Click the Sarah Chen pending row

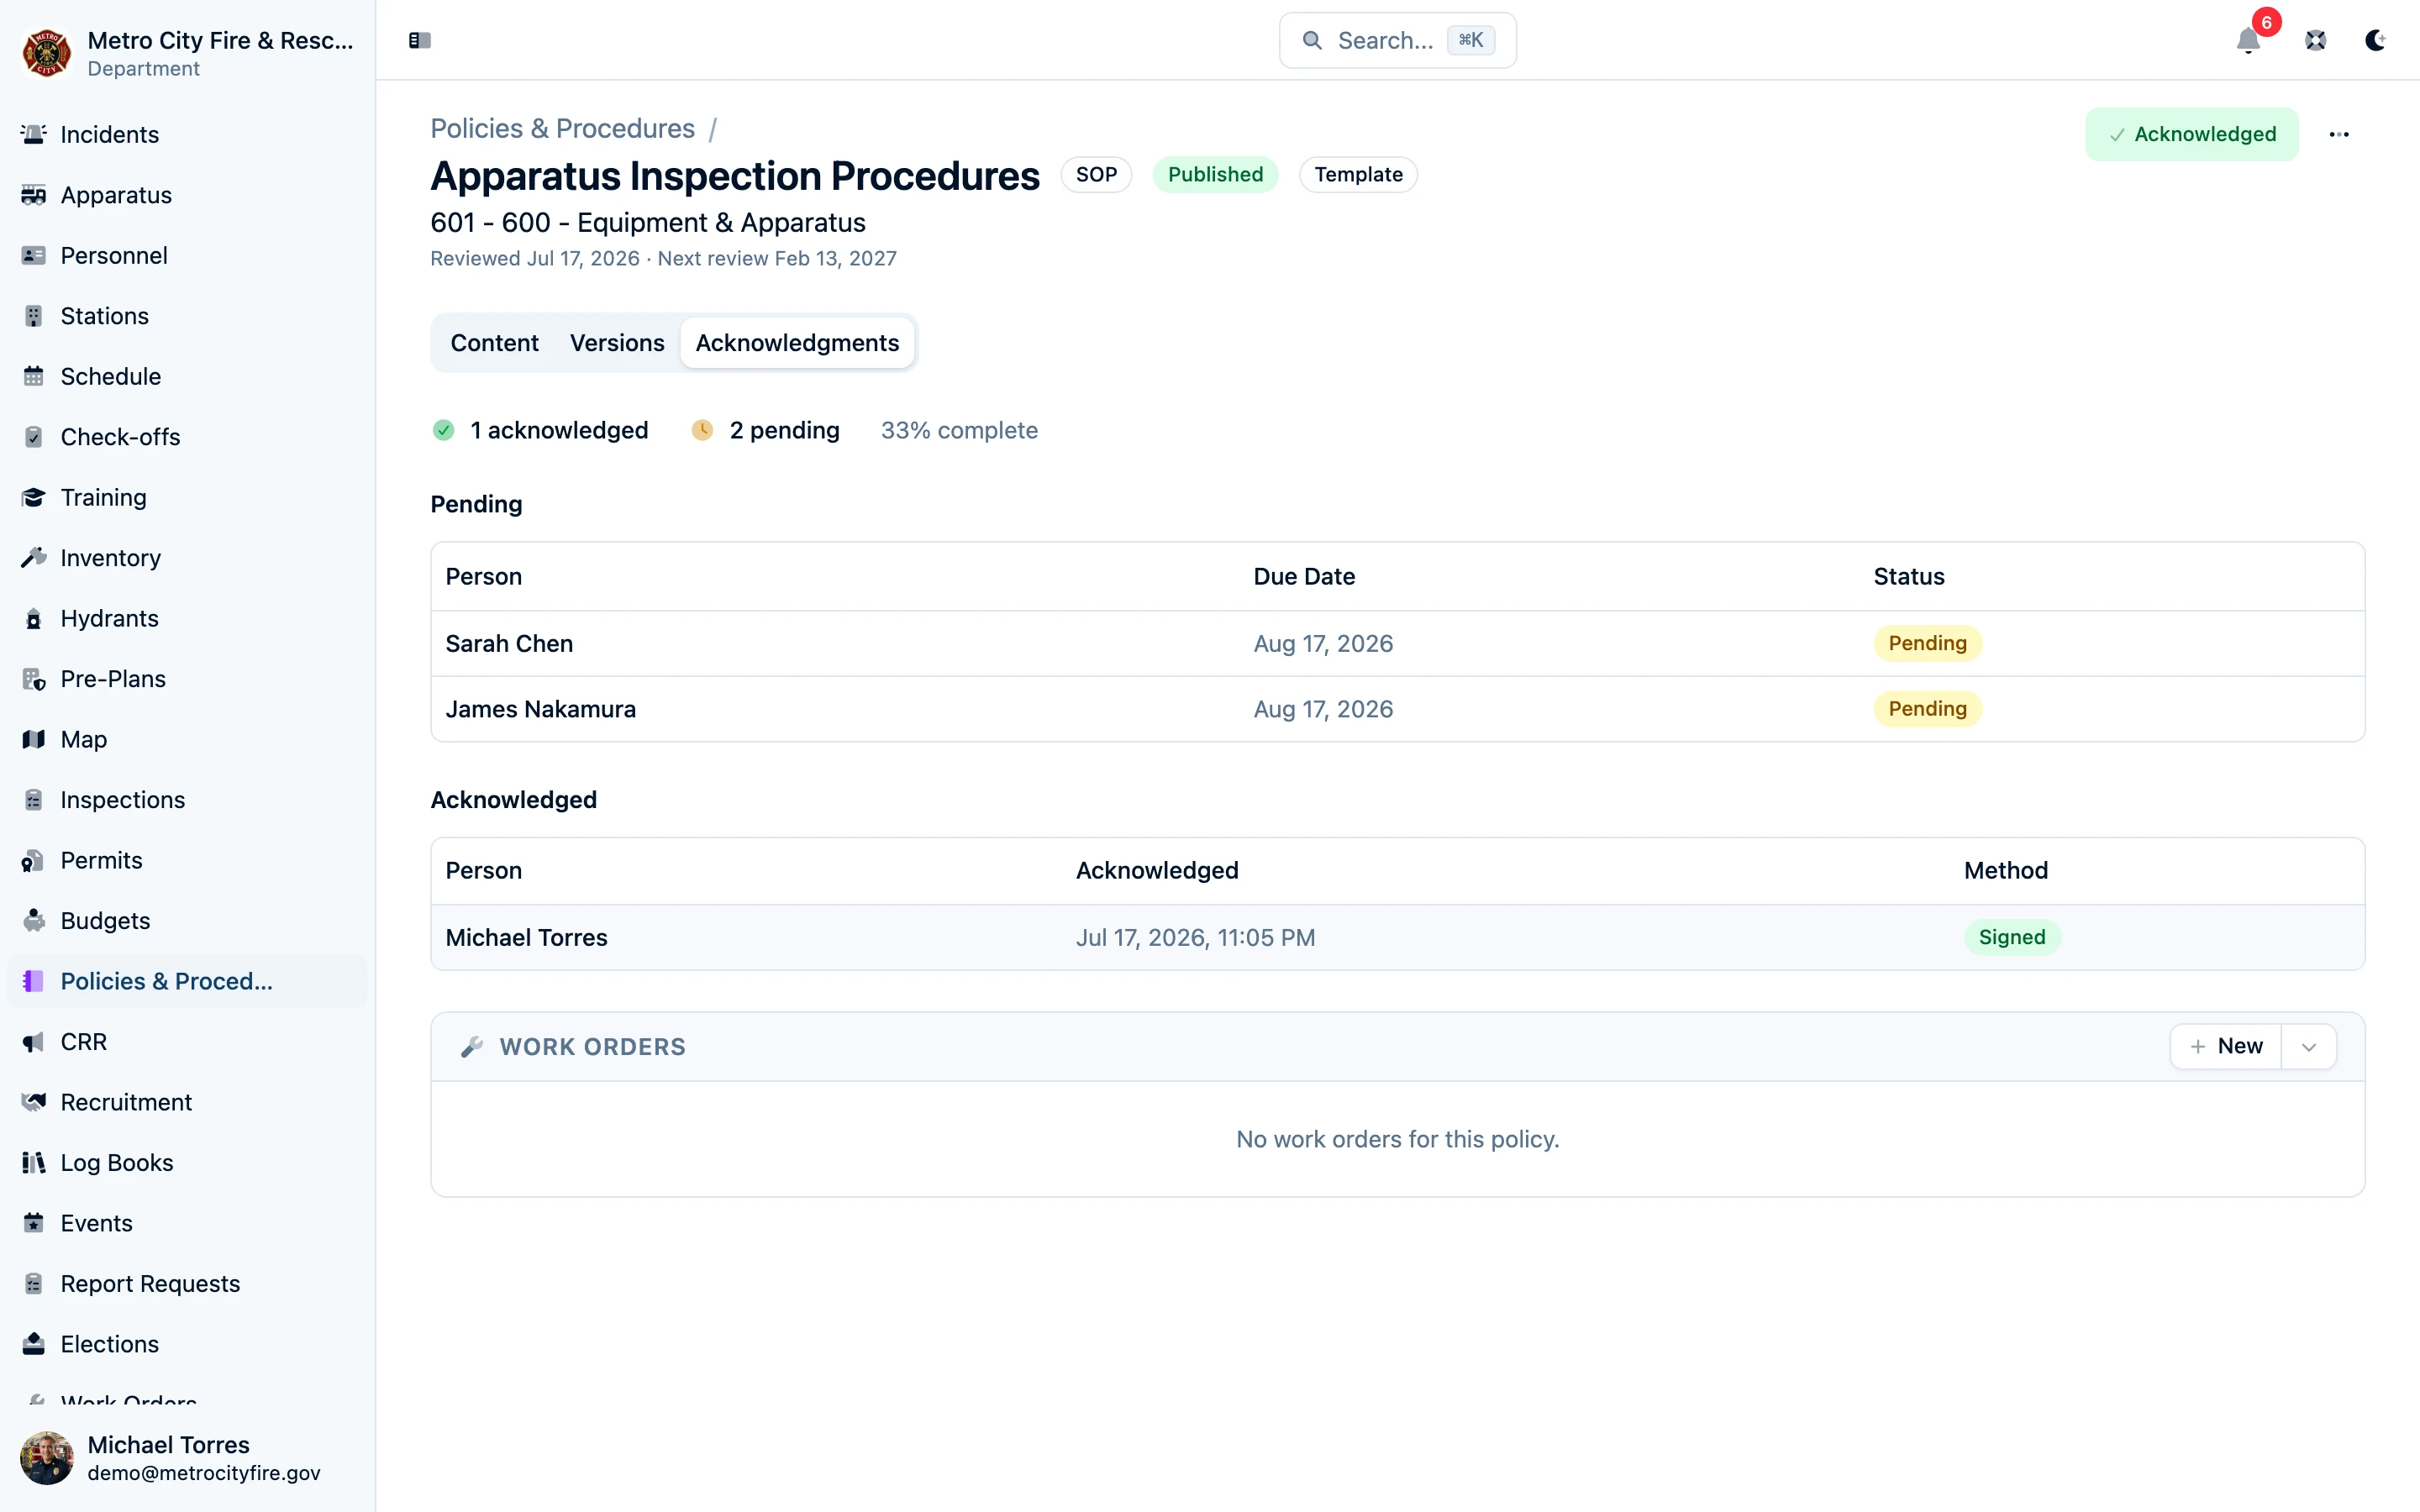pos(1397,643)
